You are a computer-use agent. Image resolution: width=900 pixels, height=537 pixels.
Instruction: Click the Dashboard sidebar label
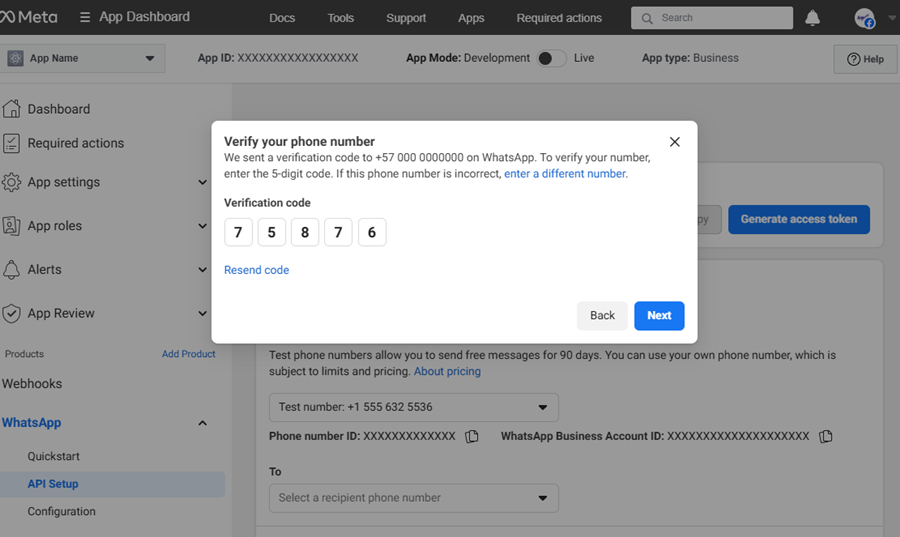click(x=59, y=109)
